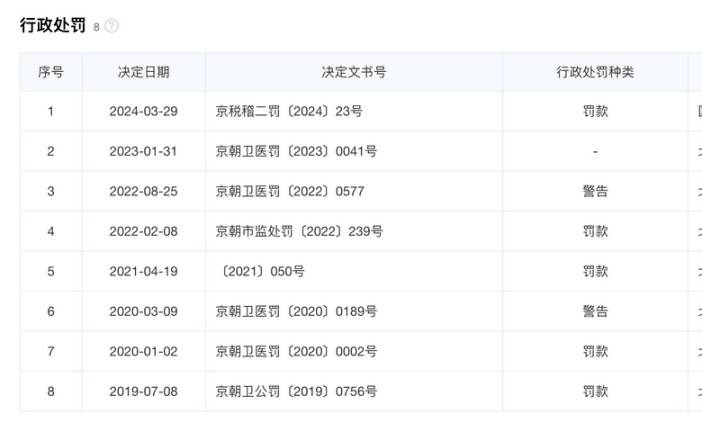The height and width of the screenshot is (423, 702).
Task: Open document 京朝卫医罚〔2023〕0041号
Action: 296,151
